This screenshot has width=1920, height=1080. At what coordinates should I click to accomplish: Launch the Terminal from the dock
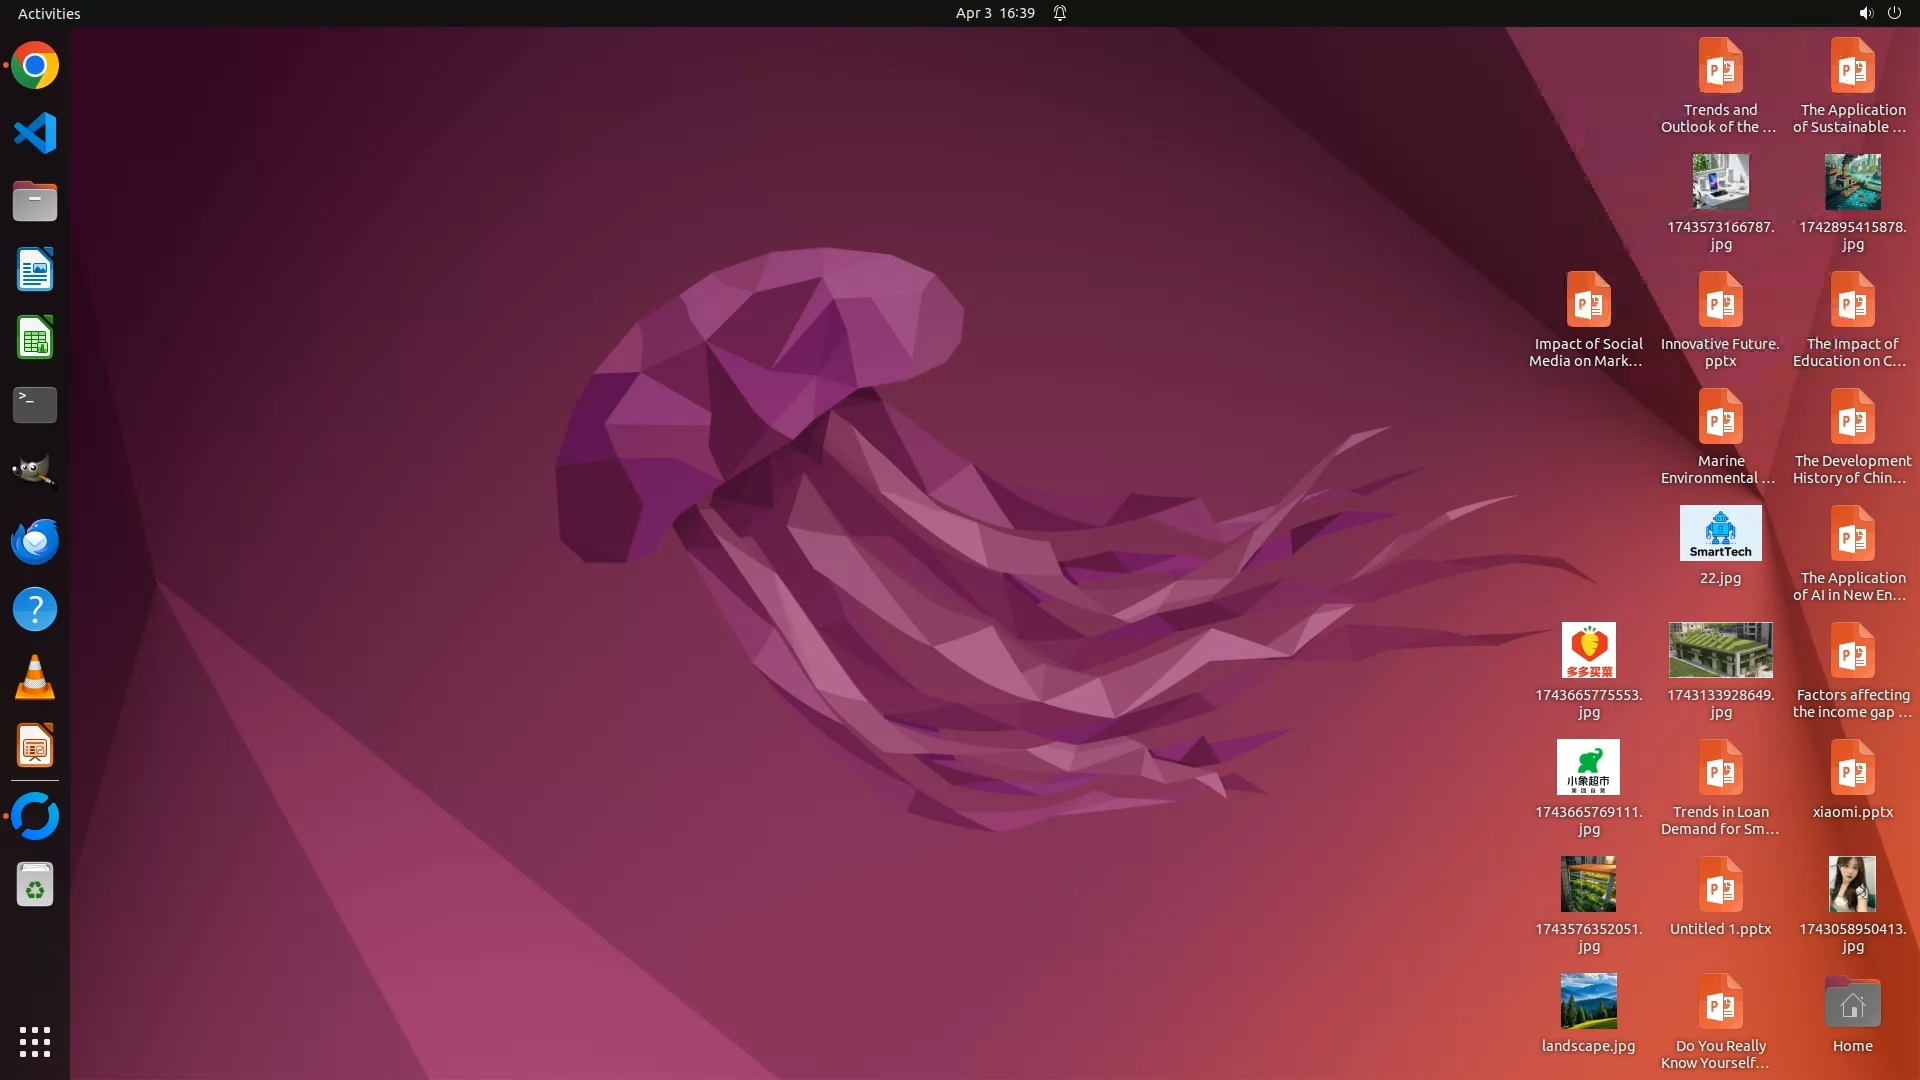pyautogui.click(x=35, y=405)
